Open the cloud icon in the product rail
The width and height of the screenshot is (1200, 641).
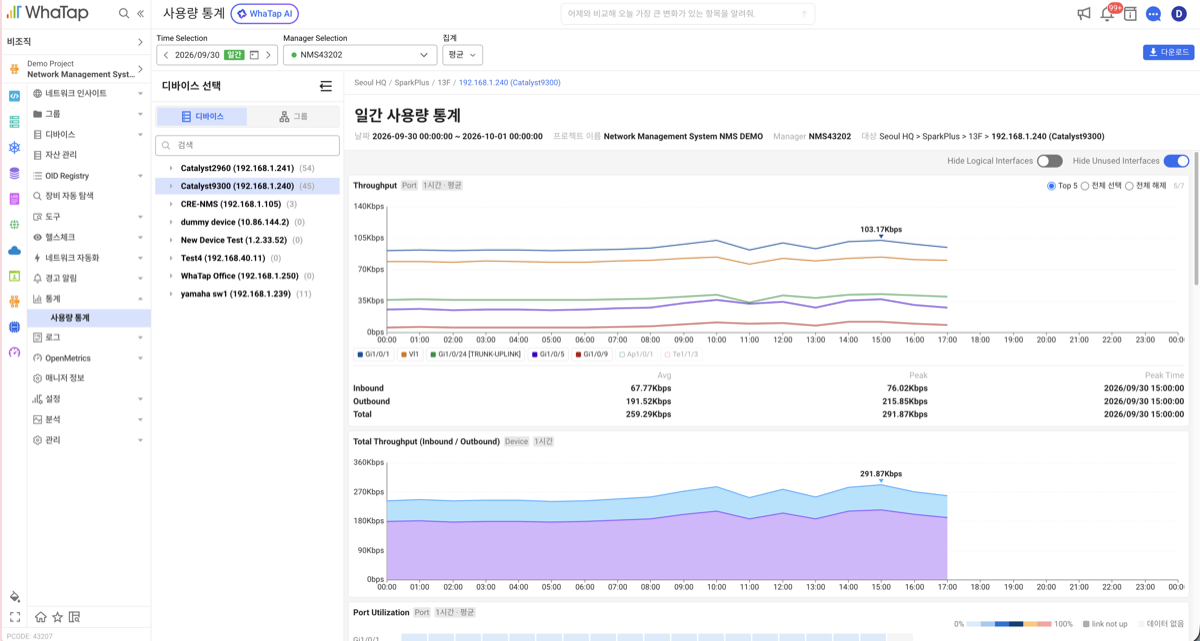coord(14,250)
